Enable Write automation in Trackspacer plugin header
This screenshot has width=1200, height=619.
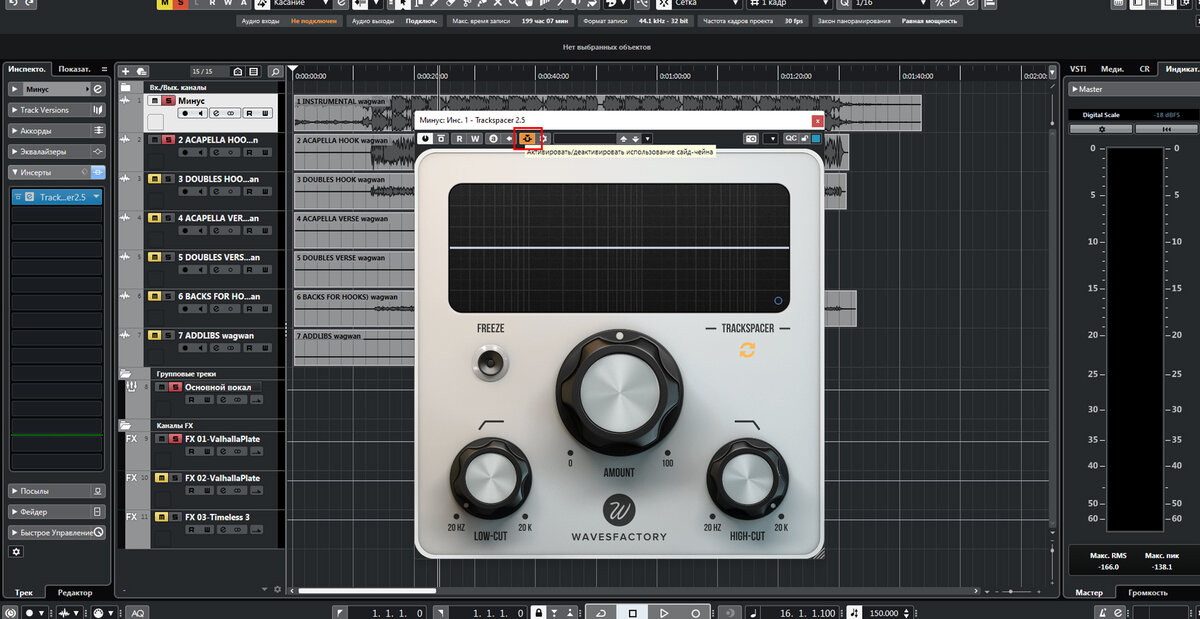475,138
